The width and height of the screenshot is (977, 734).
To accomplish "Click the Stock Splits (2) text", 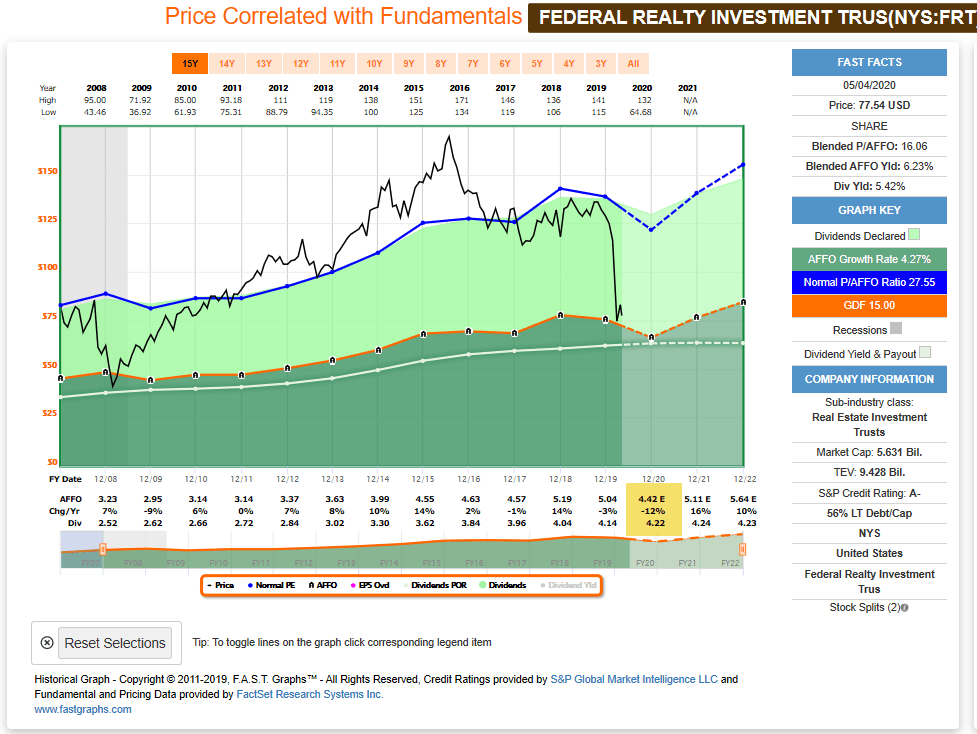I will [x=865, y=608].
